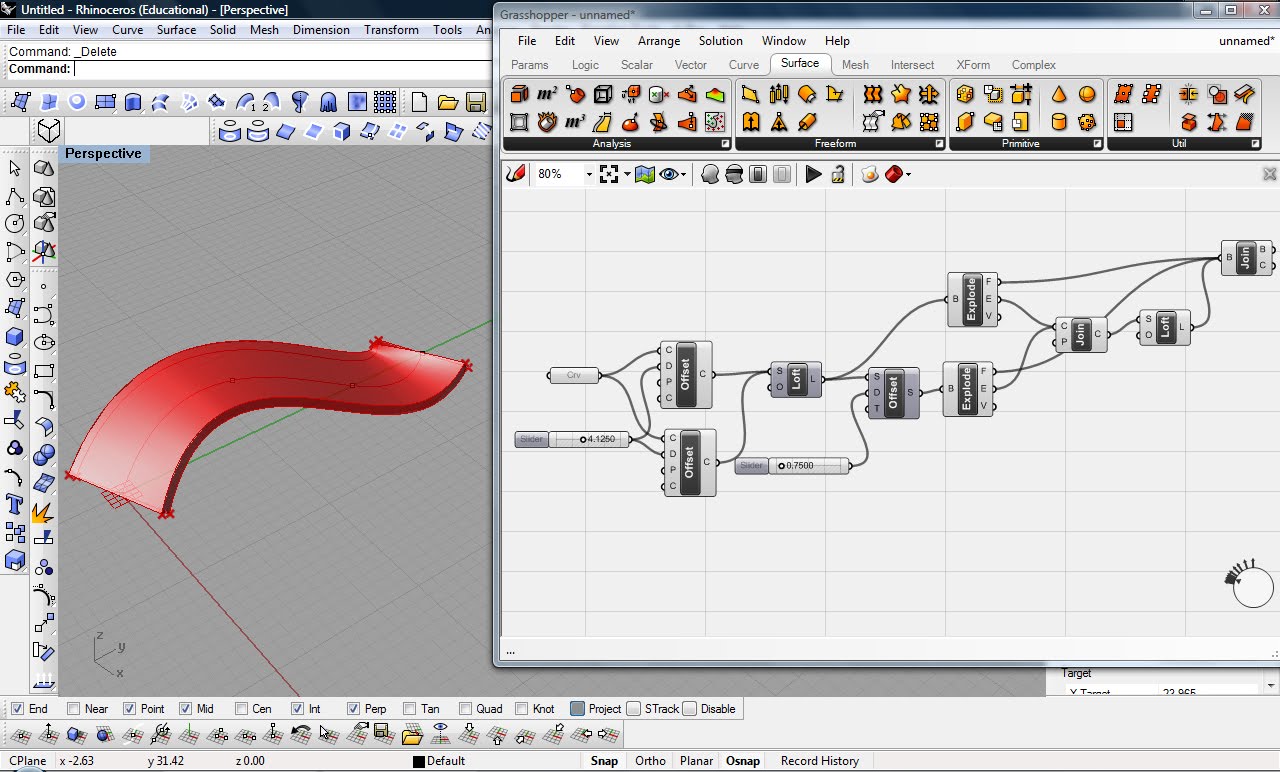The height and width of the screenshot is (772, 1280).
Task: Click Record History in Rhino's status bar
Action: tap(819, 760)
